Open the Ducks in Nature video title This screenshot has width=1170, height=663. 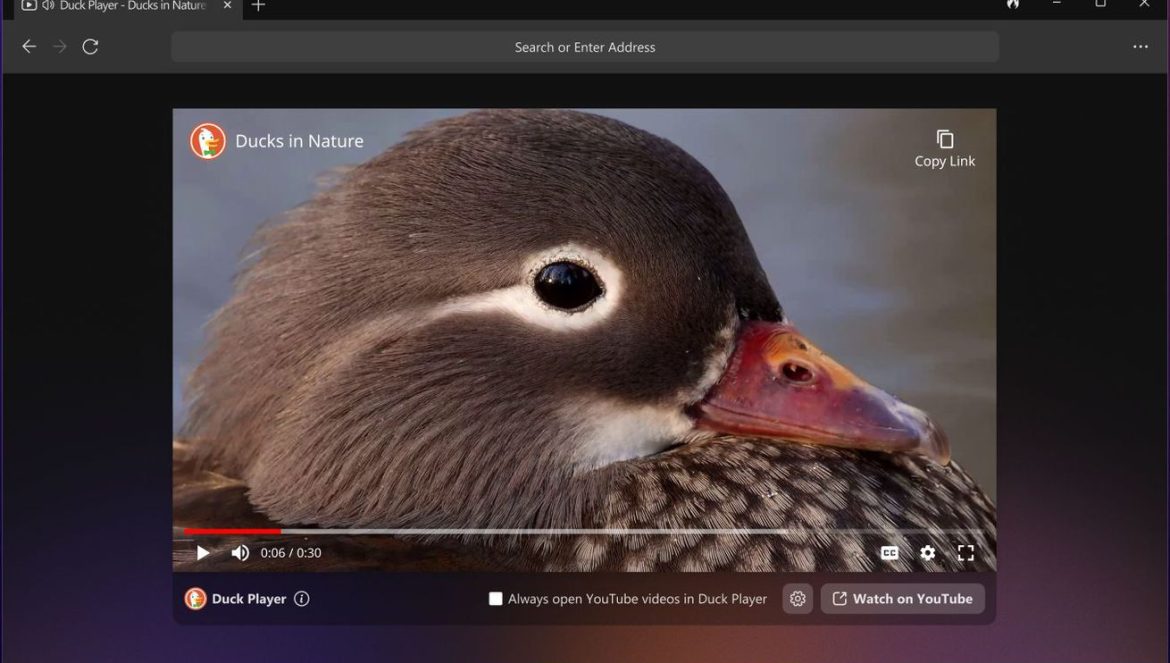pyautogui.click(x=299, y=141)
